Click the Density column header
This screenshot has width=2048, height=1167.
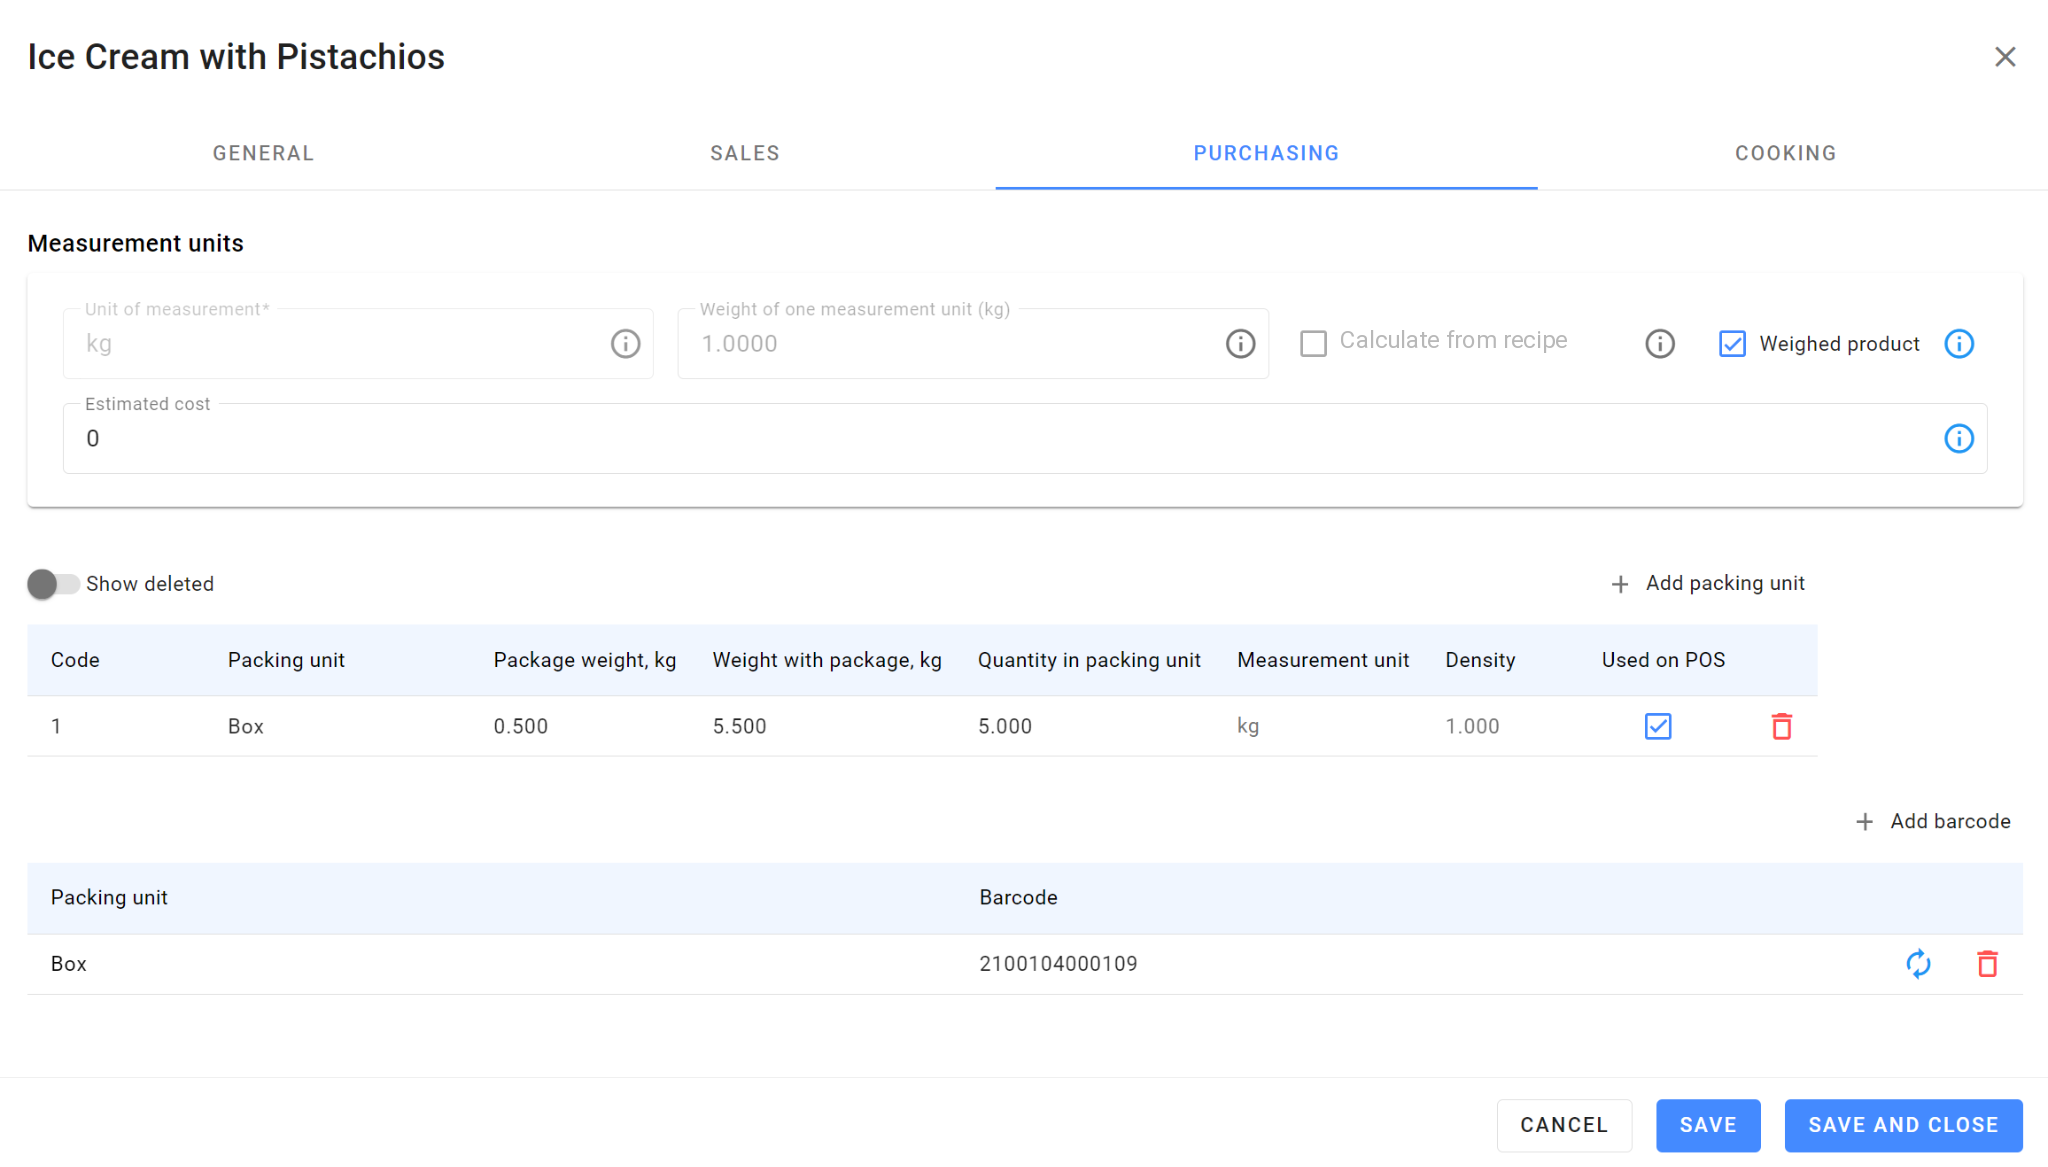(1480, 660)
